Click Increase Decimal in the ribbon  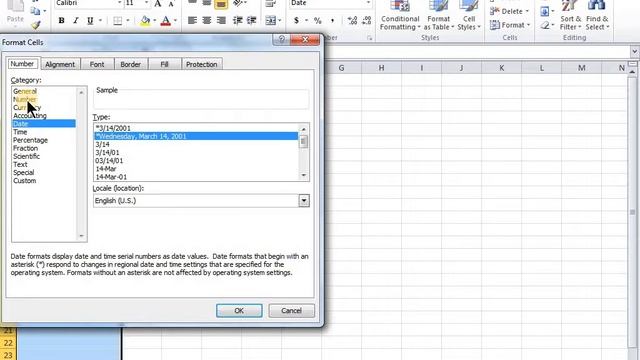tap(352, 20)
